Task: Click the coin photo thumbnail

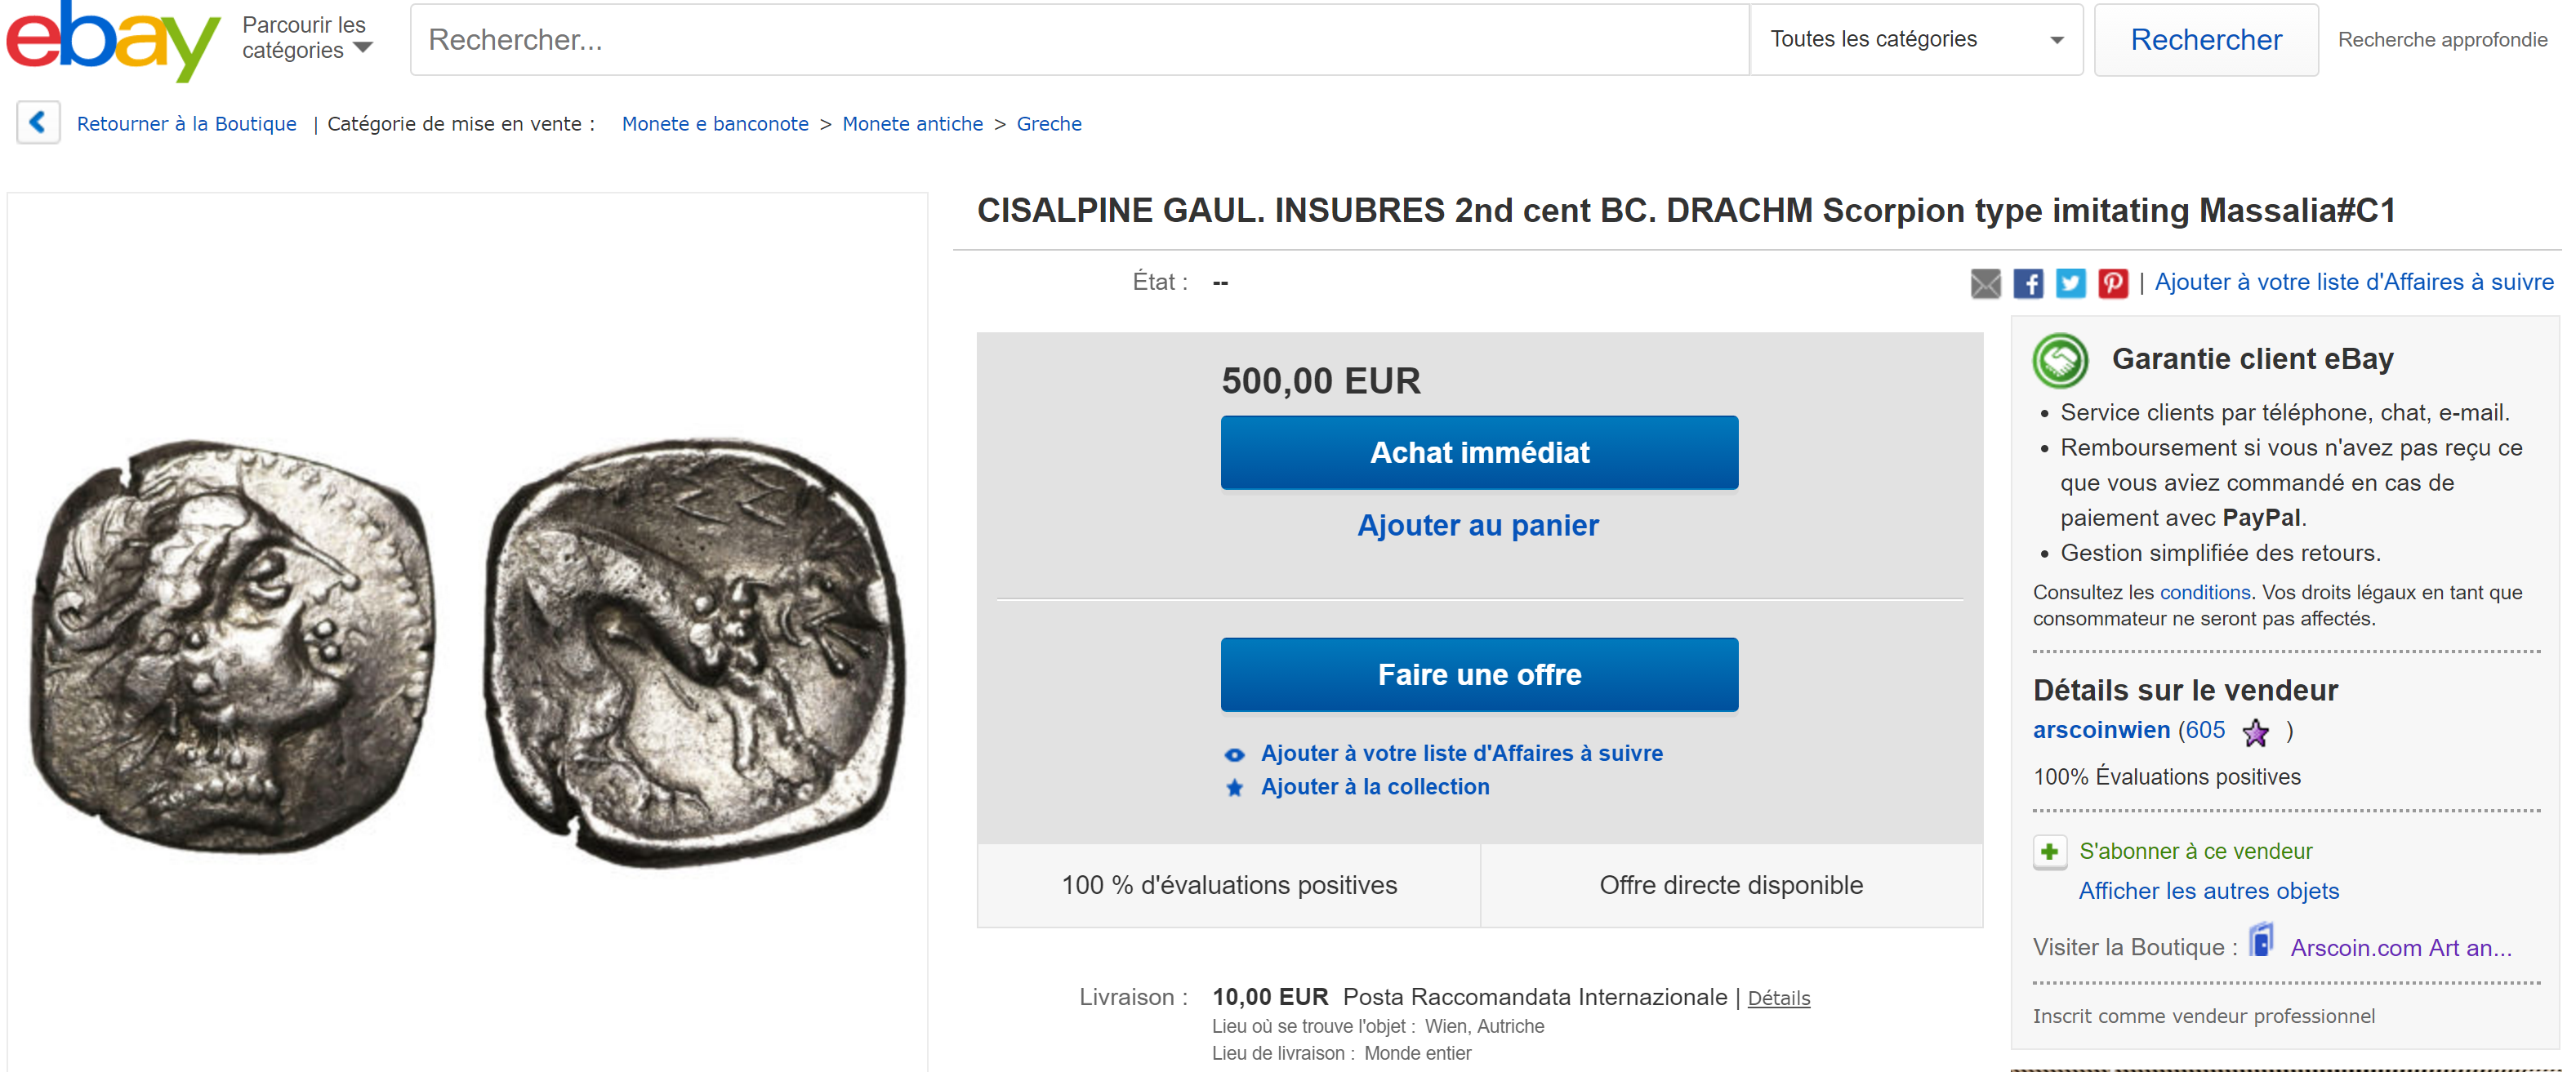Action: 468,650
